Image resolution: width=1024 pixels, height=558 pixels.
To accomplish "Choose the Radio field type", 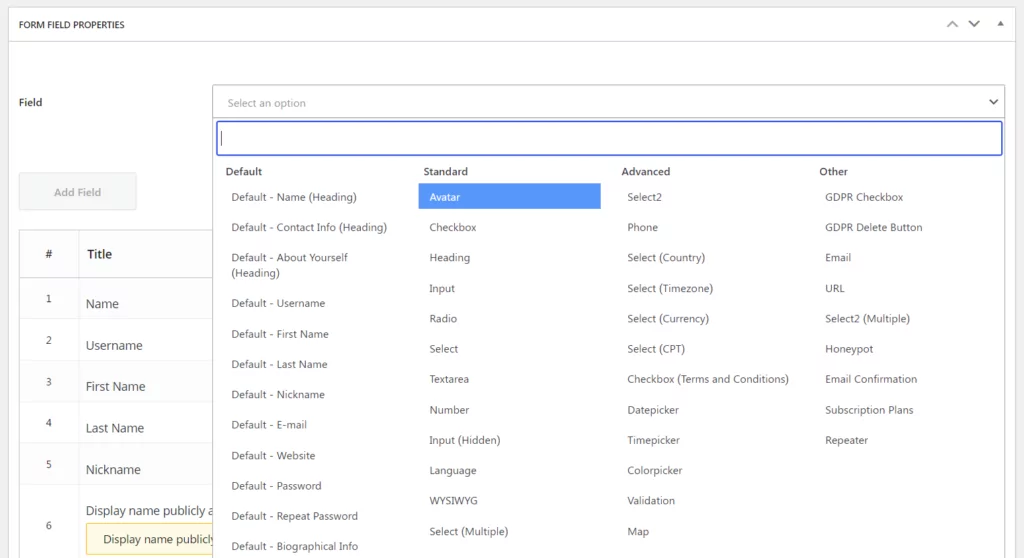I will point(443,318).
